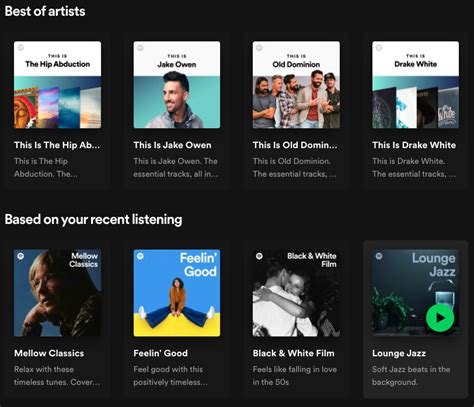
Task: Open the Black & White Film cover image
Action: point(296,293)
